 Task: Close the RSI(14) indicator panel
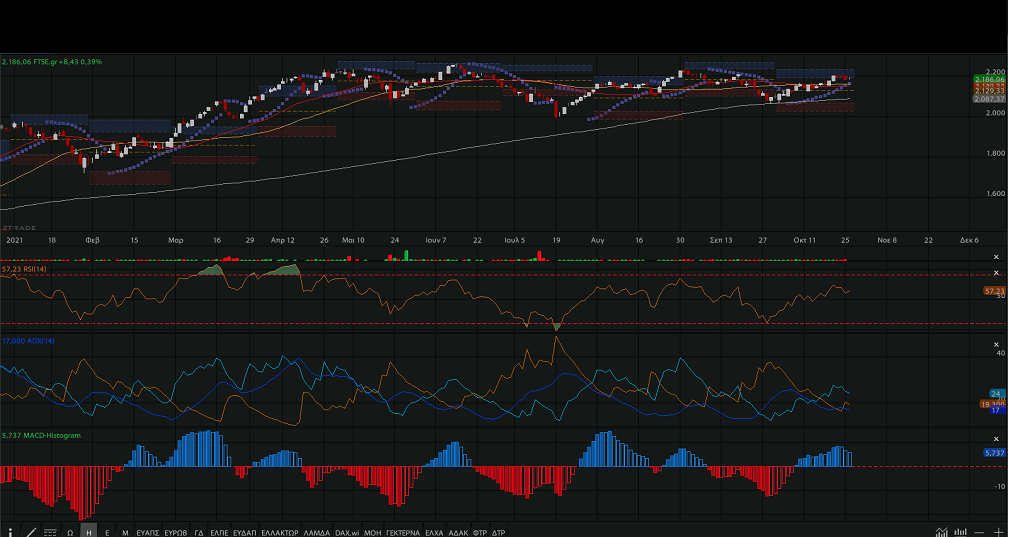[996, 273]
